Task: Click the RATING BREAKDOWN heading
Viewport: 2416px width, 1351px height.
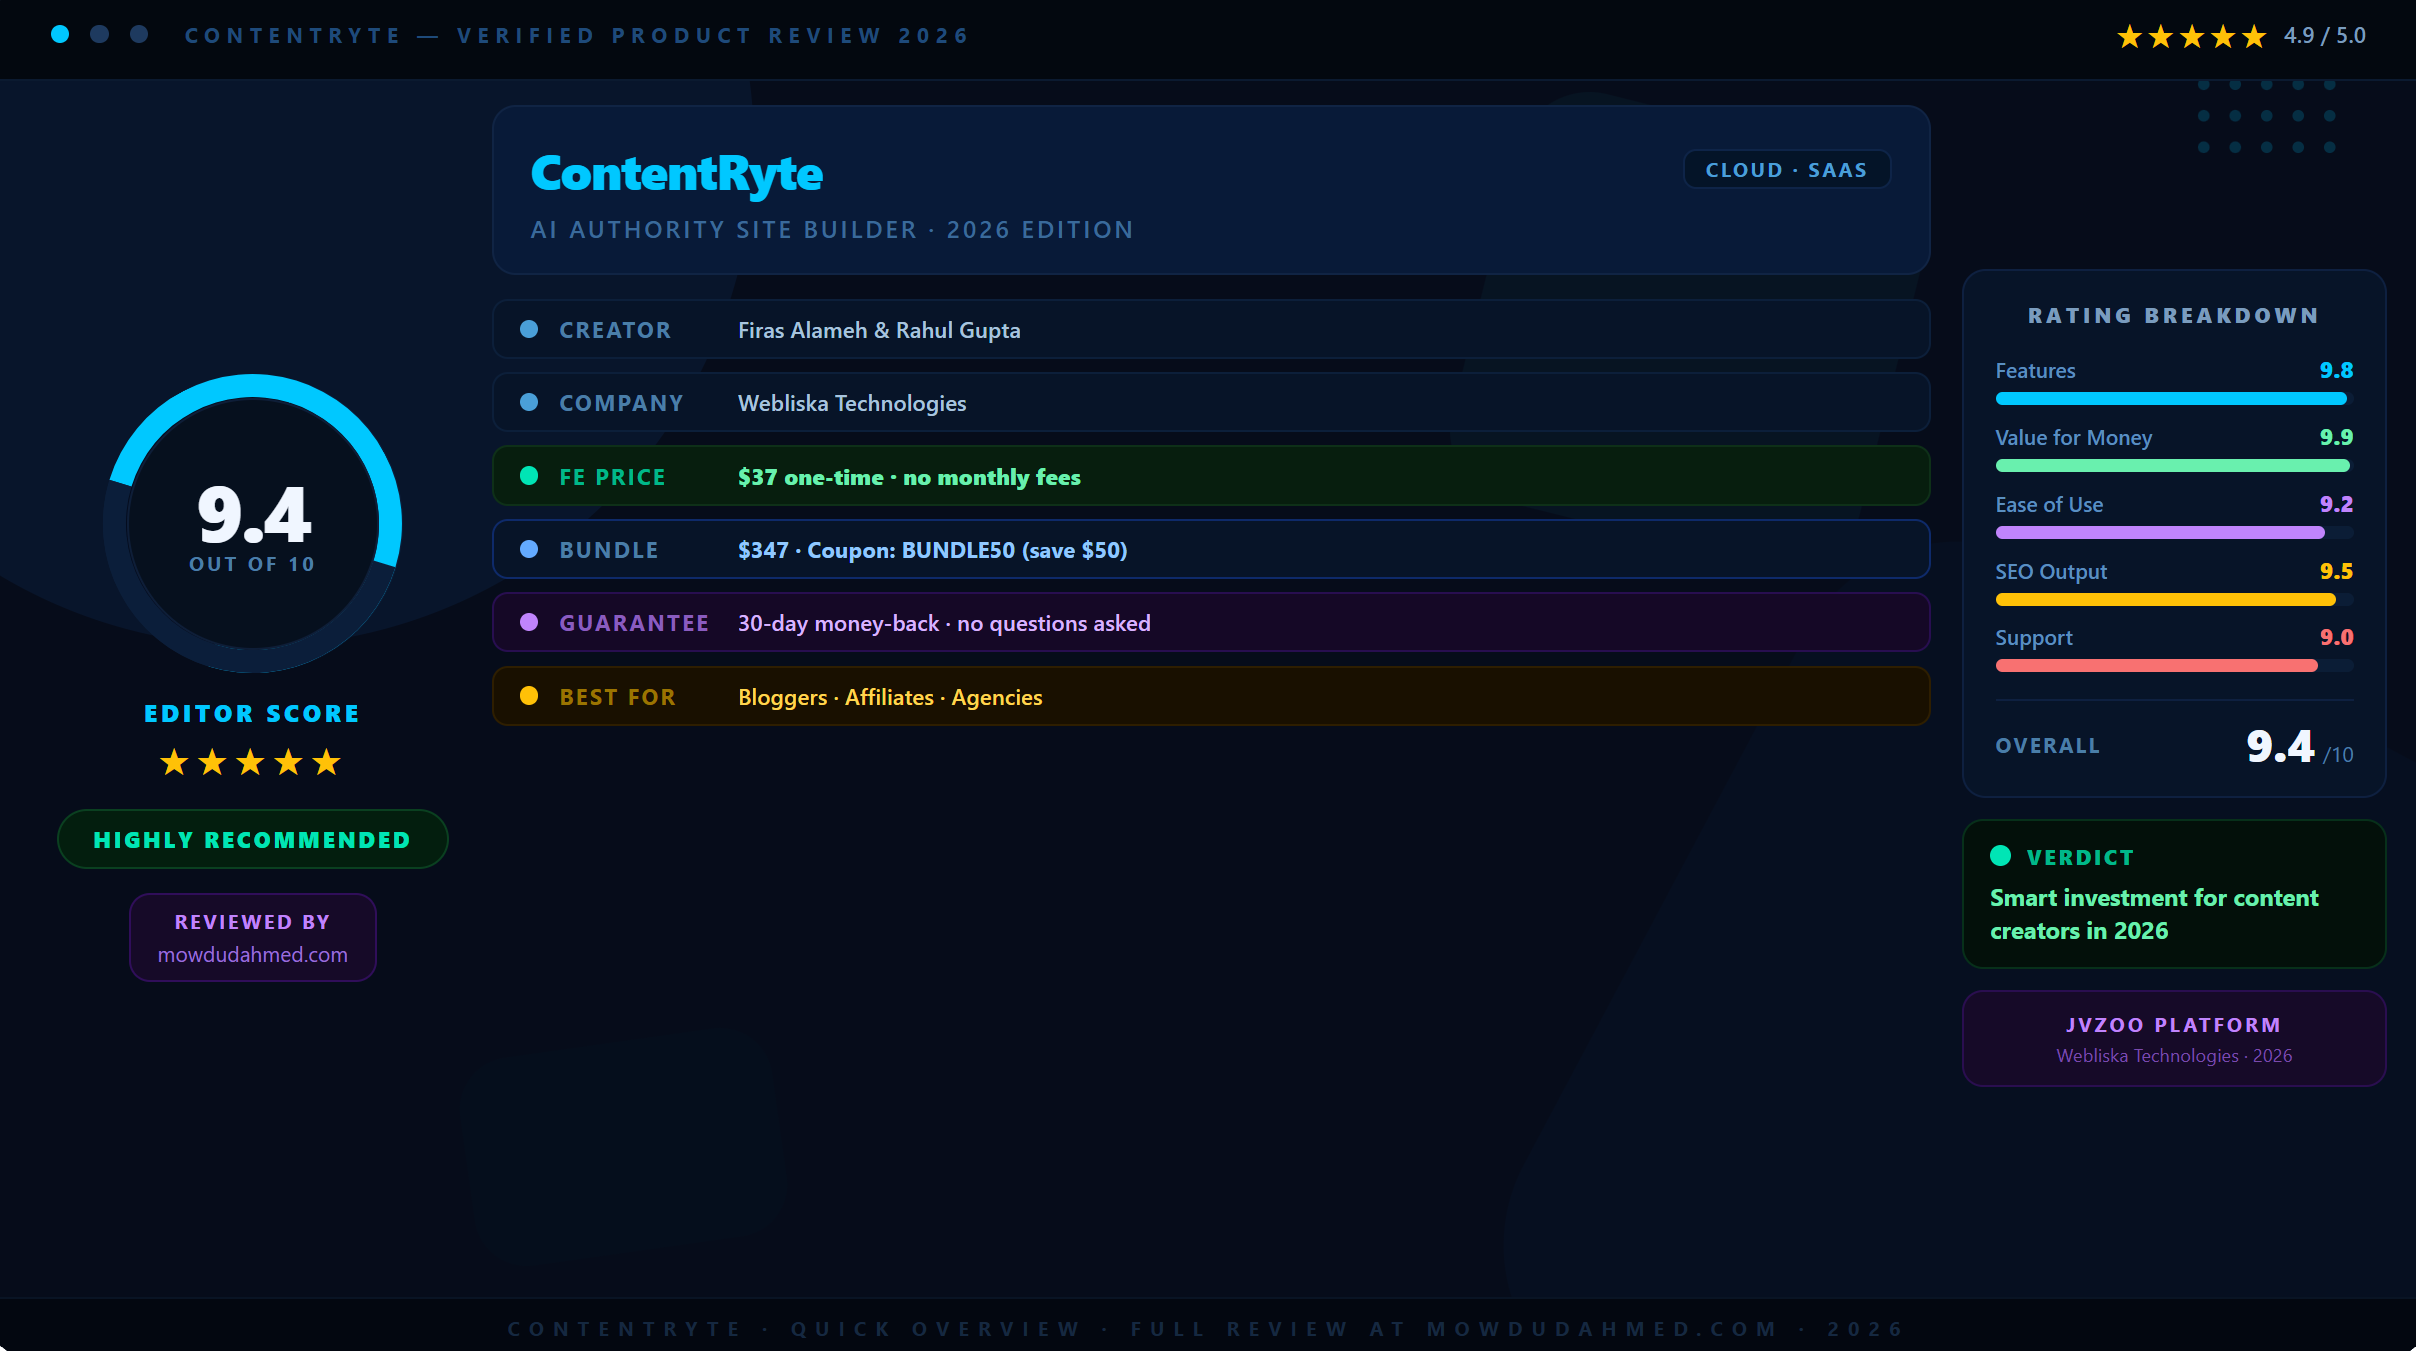Action: click(2174, 316)
